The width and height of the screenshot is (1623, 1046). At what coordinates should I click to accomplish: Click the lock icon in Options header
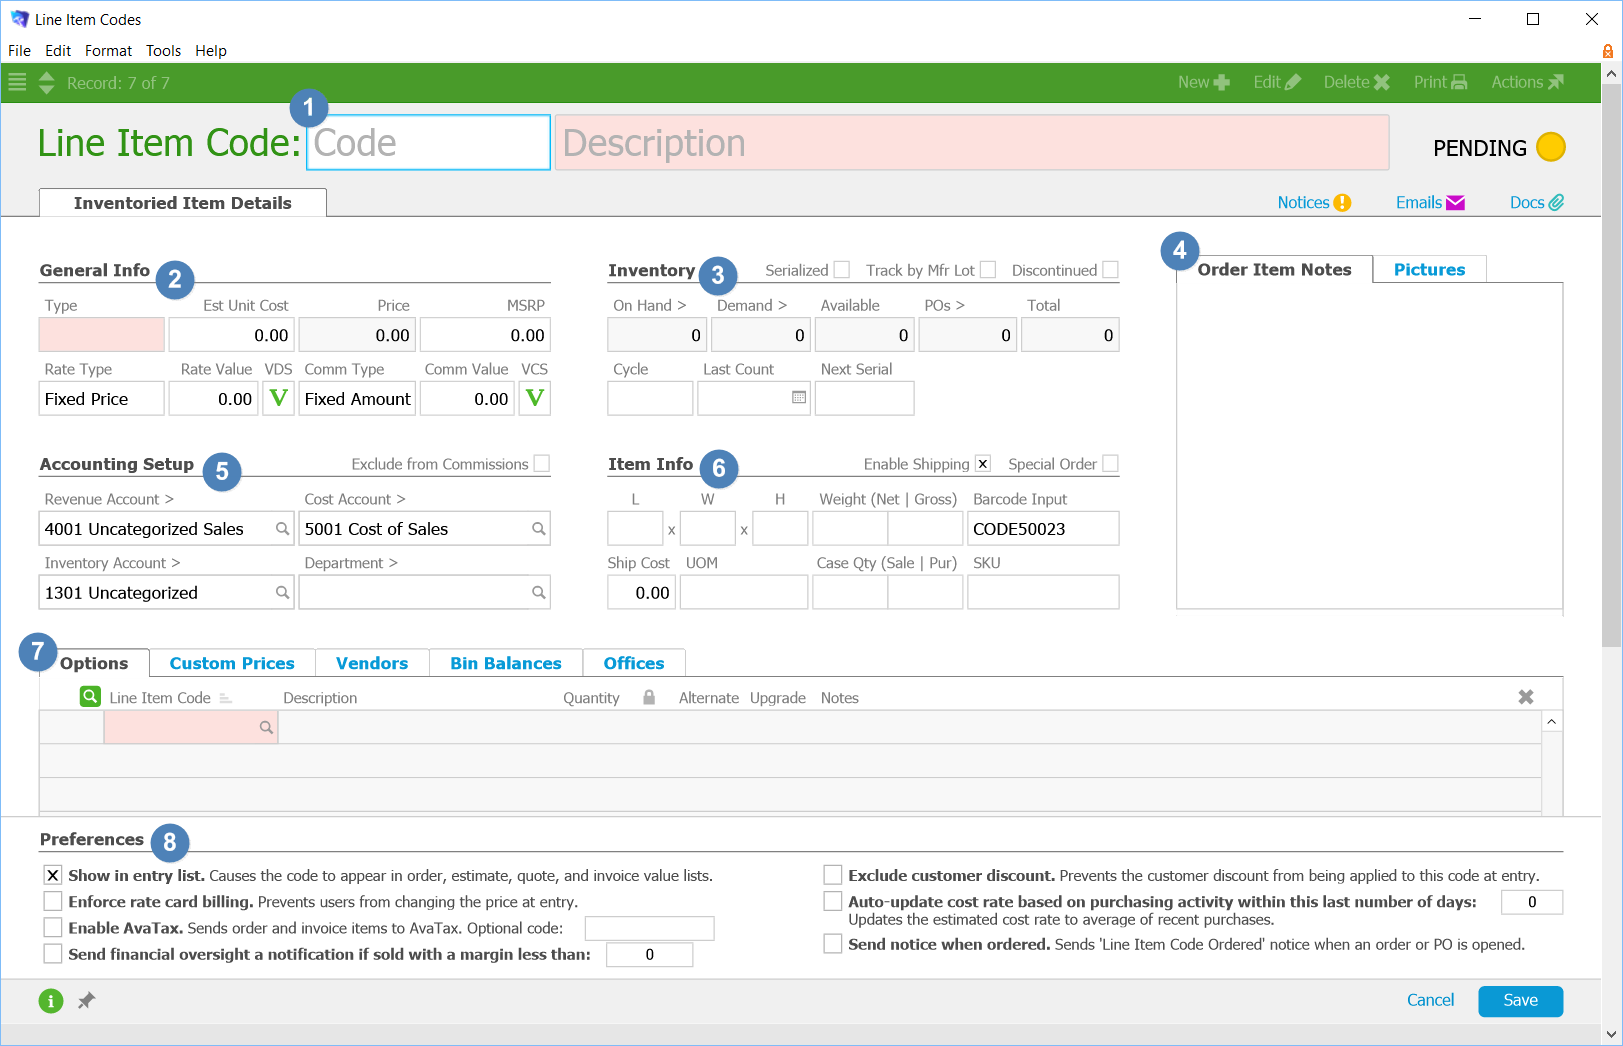click(649, 697)
